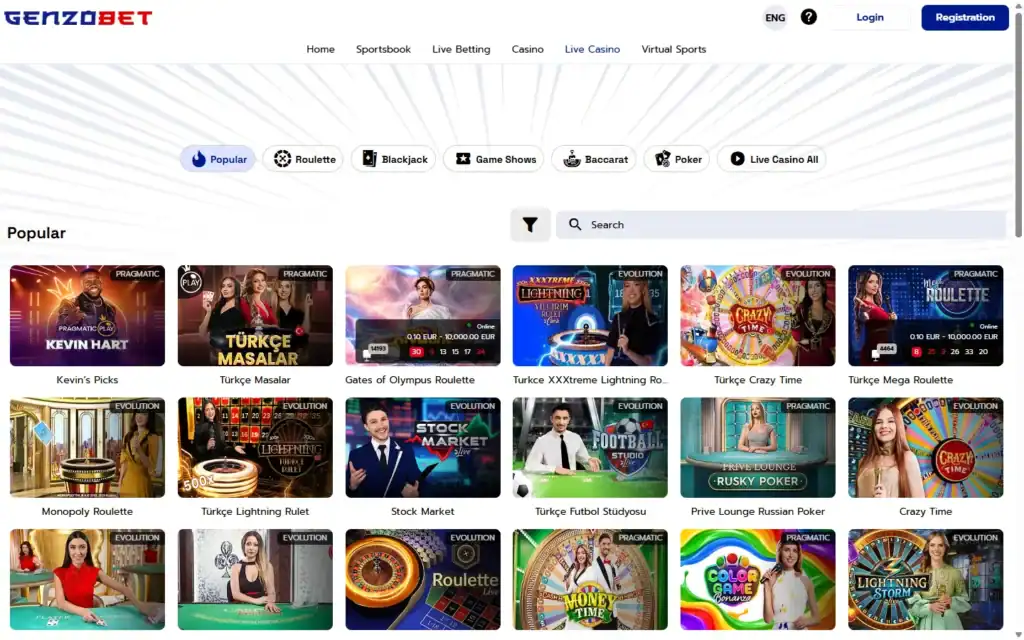Click the Monopoly Roulette title

click(x=88, y=511)
